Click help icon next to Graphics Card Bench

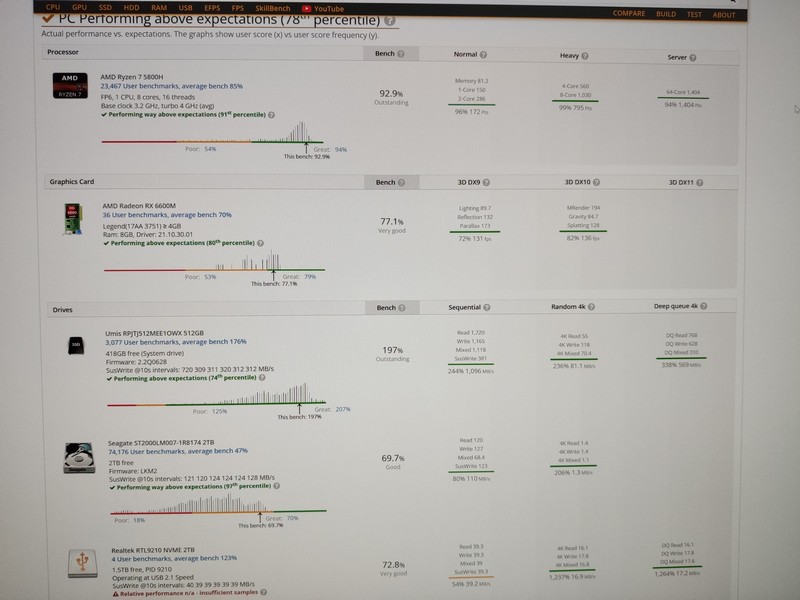(x=401, y=182)
